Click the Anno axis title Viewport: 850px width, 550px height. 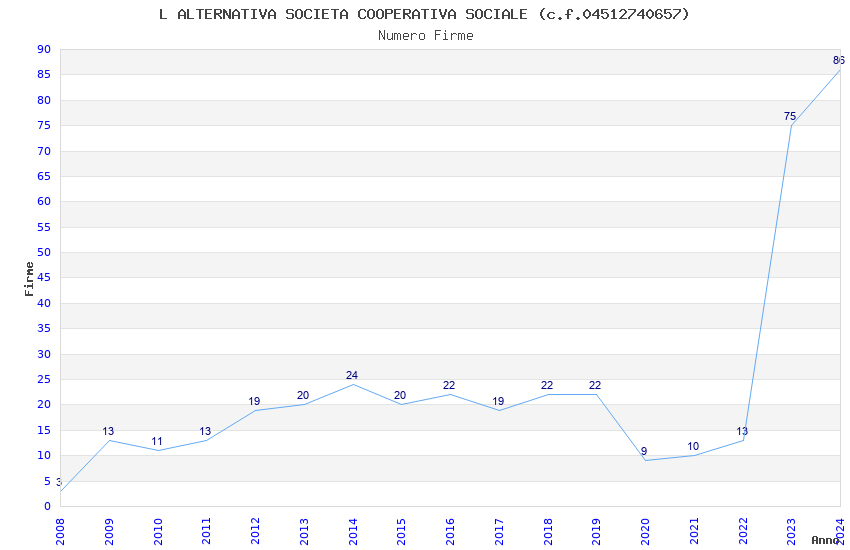[x=825, y=540]
